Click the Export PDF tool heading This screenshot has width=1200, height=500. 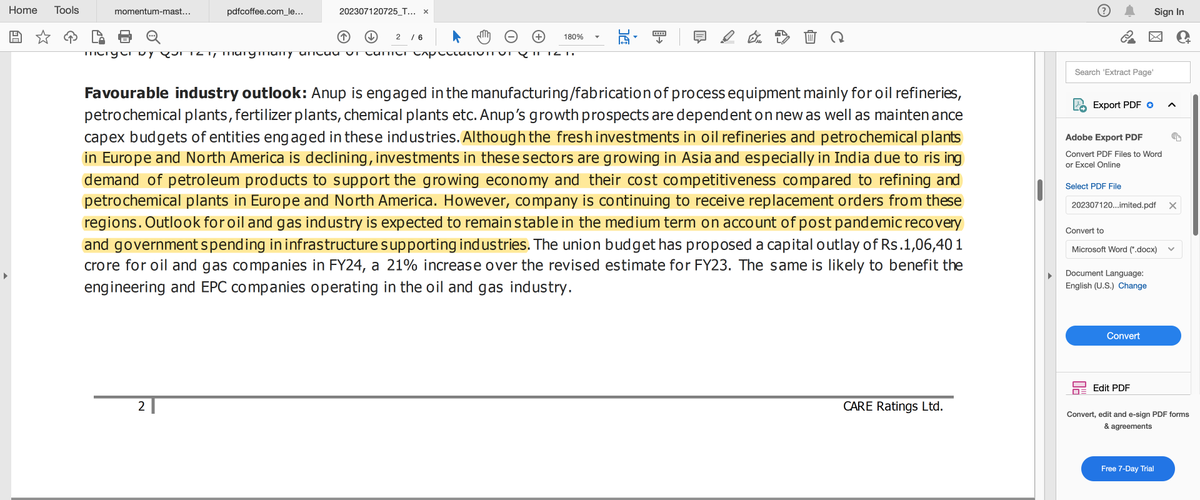(1118, 105)
